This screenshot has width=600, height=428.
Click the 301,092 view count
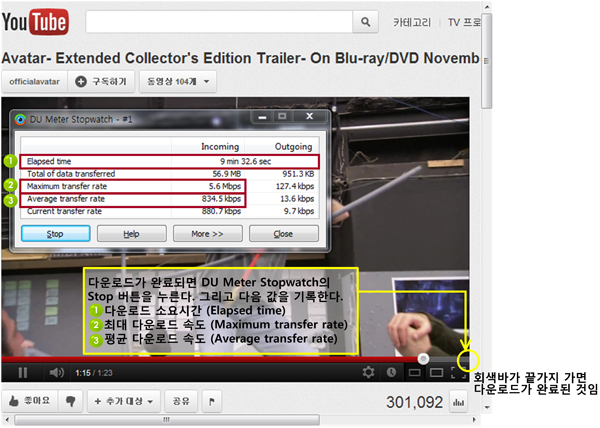414,402
